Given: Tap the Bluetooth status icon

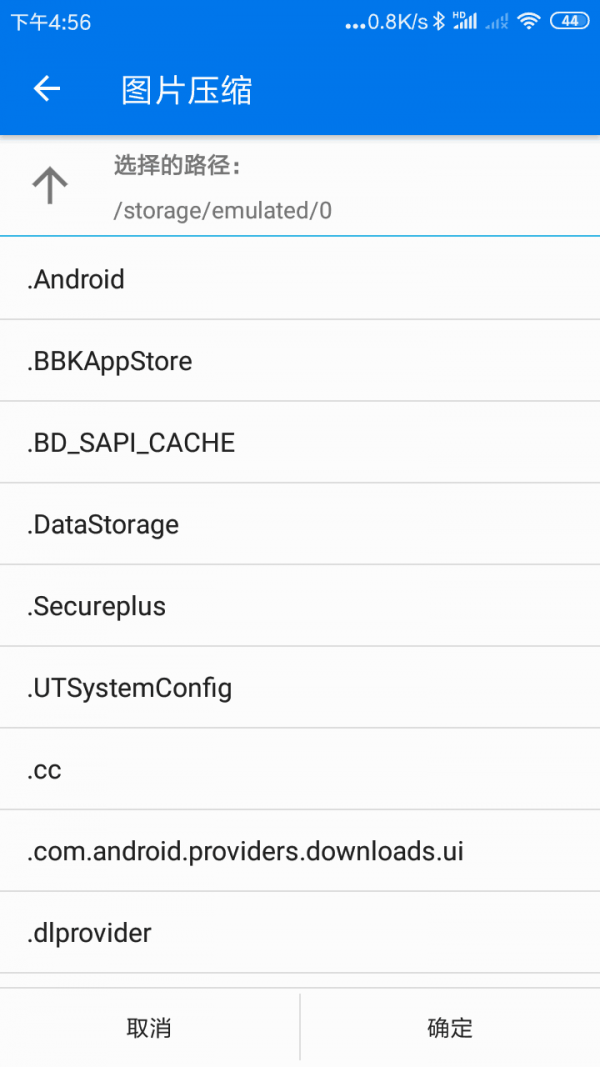Looking at the screenshot, I should click(438, 21).
